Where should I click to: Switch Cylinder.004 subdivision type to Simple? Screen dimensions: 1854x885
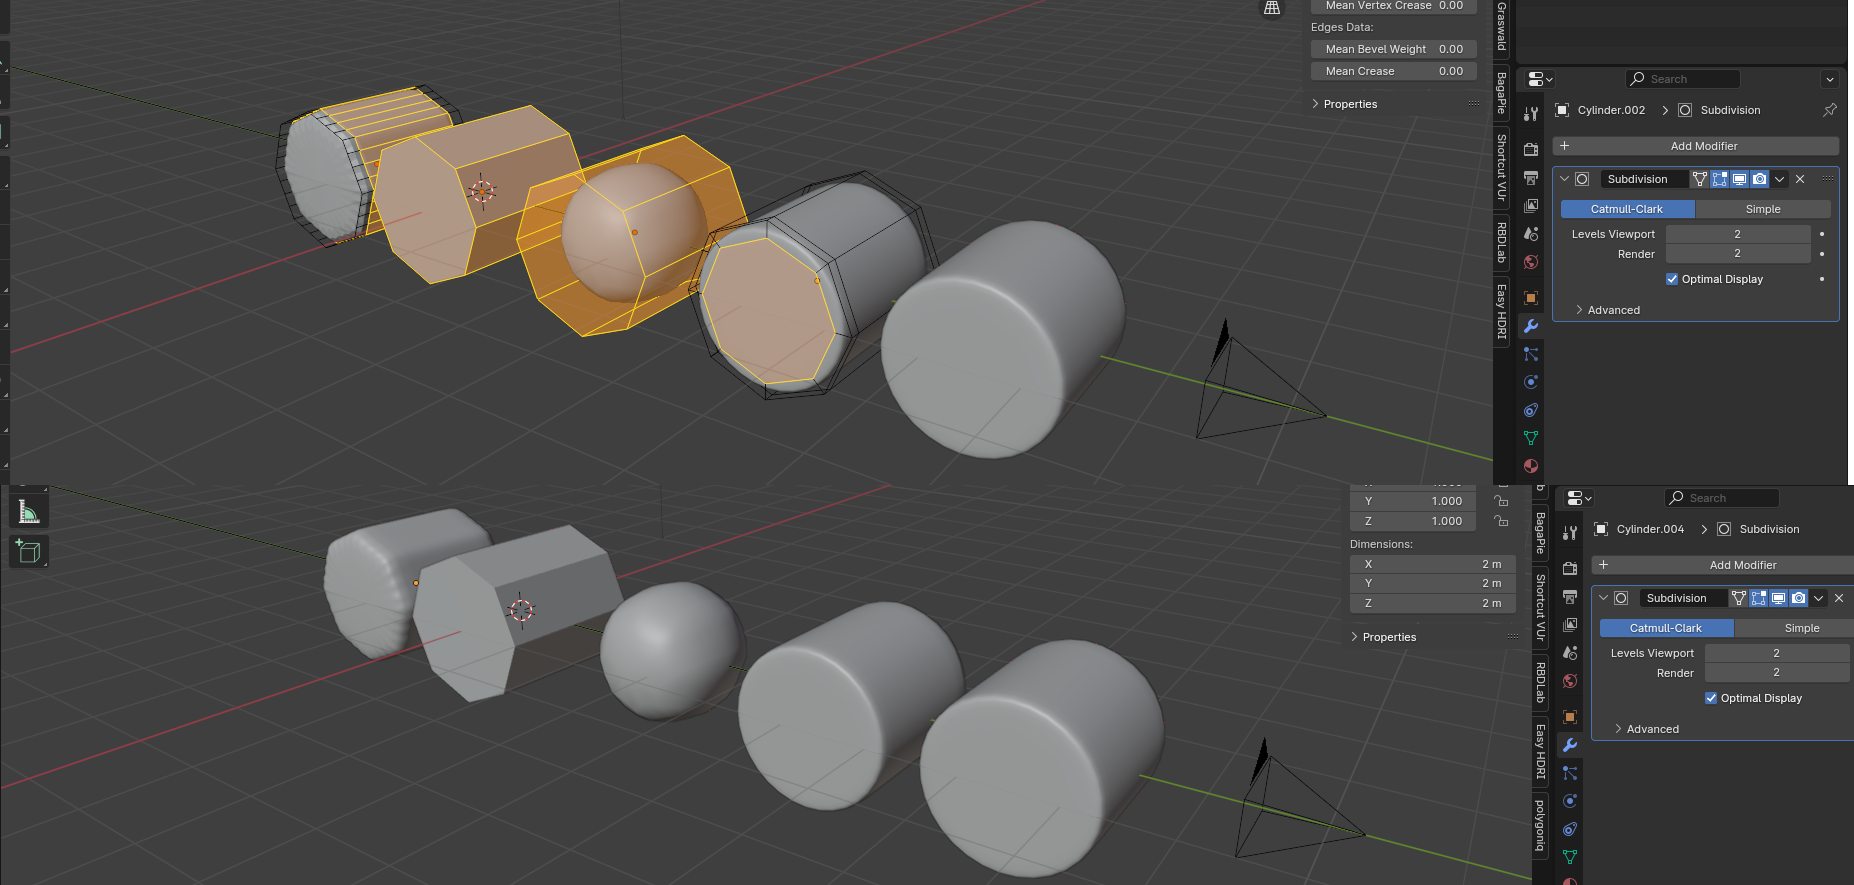[1801, 628]
